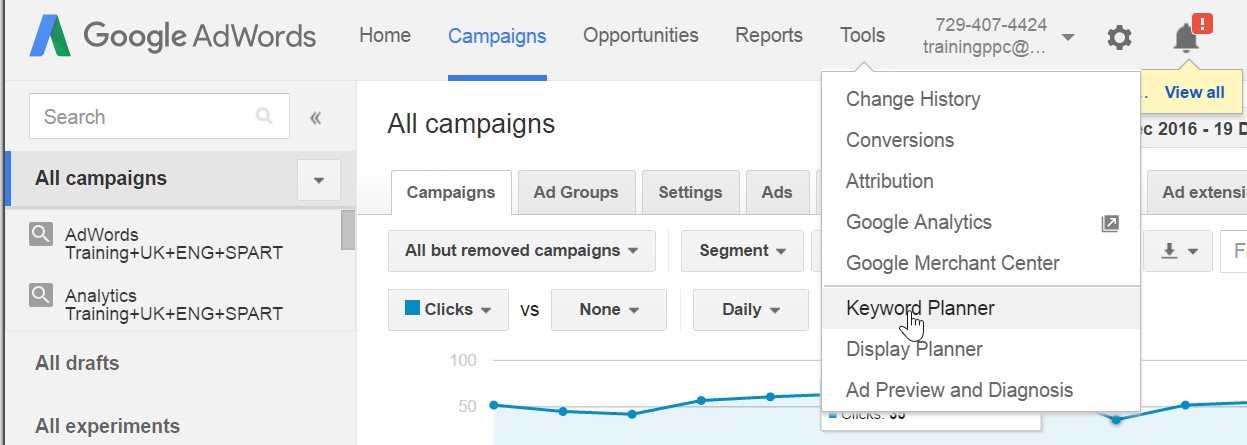Click the campaign search input field
Viewport: 1247px width, 445px height.
[x=145, y=117]
